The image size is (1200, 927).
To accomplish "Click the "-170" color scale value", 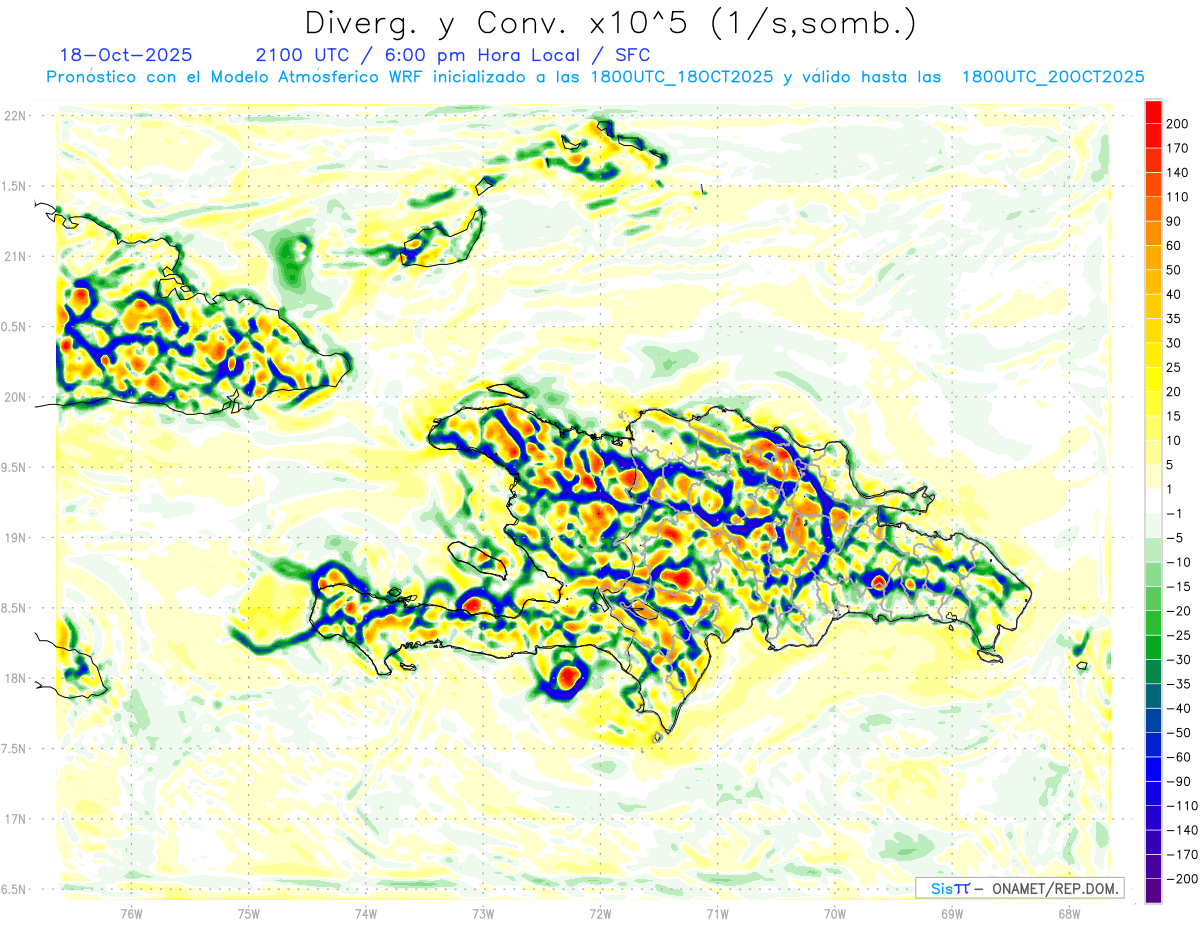I will pyautogui.click(x=1181, y=854).
